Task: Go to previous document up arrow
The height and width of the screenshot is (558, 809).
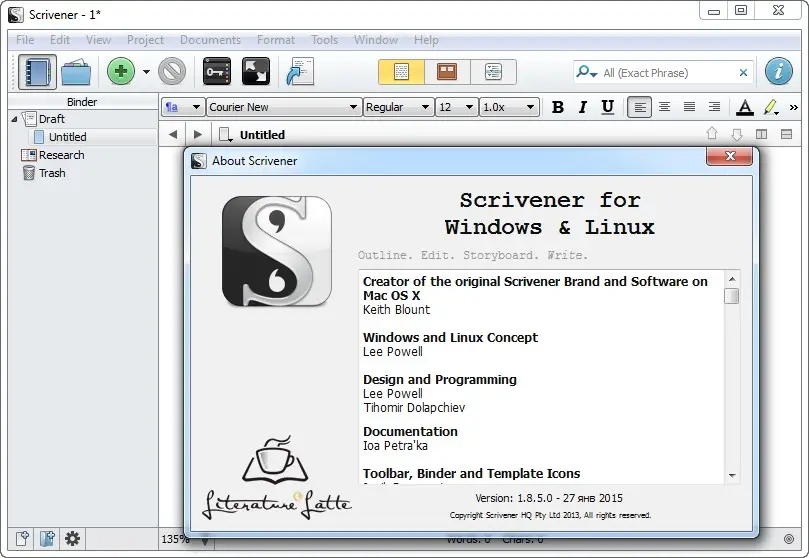Action: pos(712,134)
